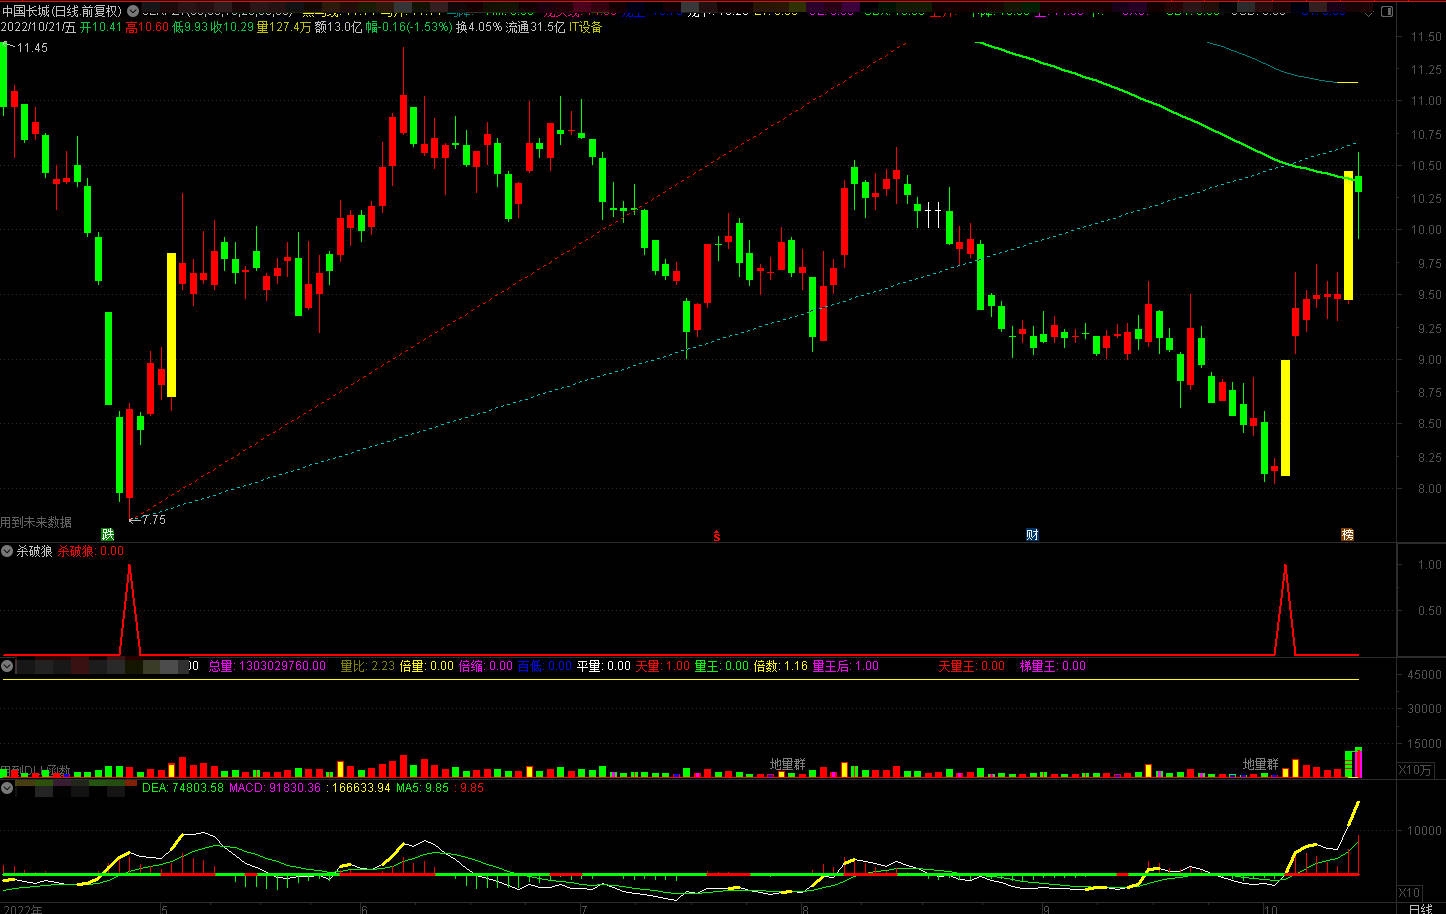
Task: Click the 10 month label on time axis
Action: coord(1270,909)
